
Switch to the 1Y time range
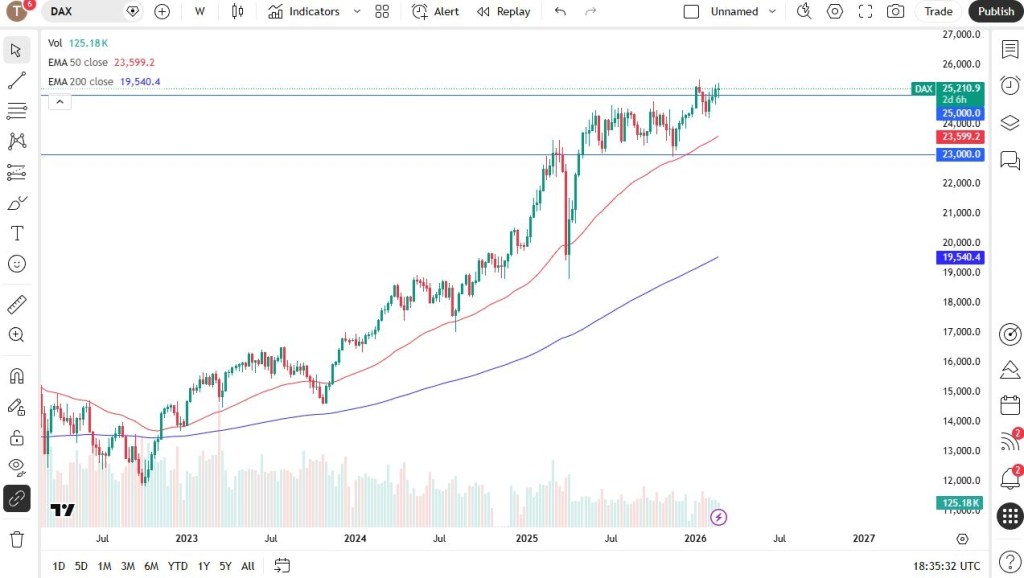[x=204, y=566]
